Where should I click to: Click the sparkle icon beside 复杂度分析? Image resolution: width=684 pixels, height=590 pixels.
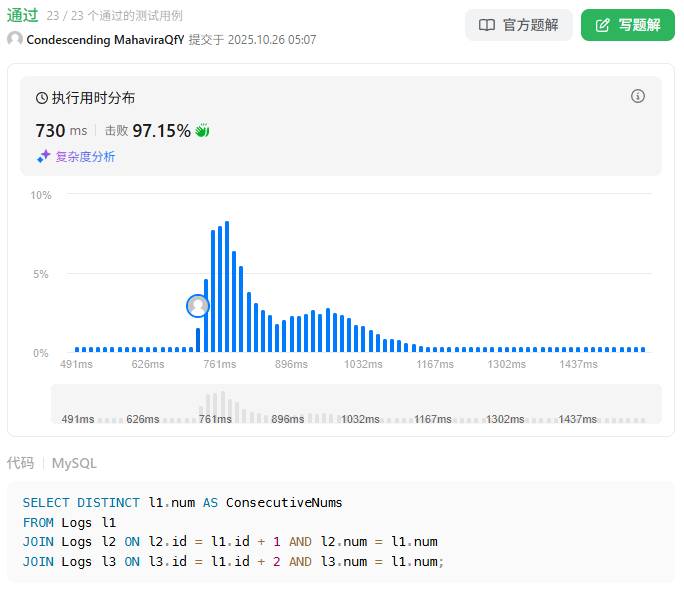[43, 156]
